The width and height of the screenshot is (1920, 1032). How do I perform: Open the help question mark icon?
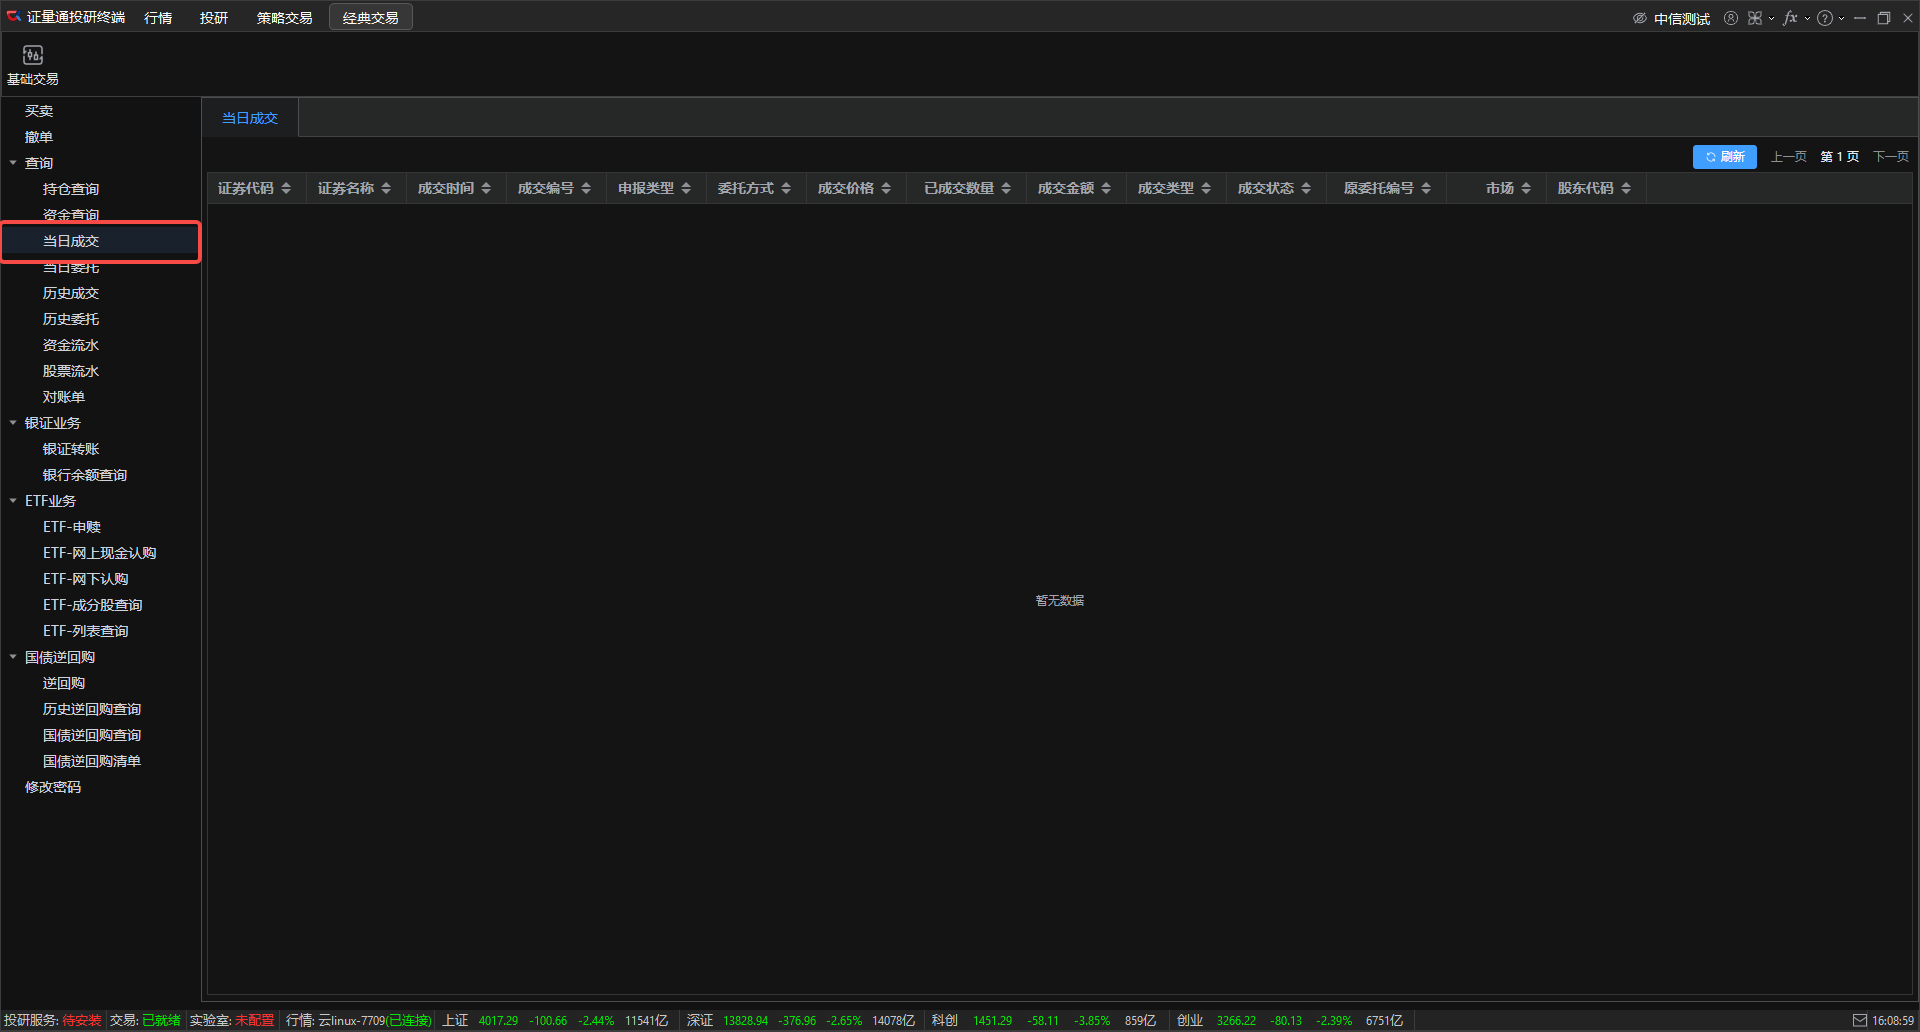tap(1825, 18)
